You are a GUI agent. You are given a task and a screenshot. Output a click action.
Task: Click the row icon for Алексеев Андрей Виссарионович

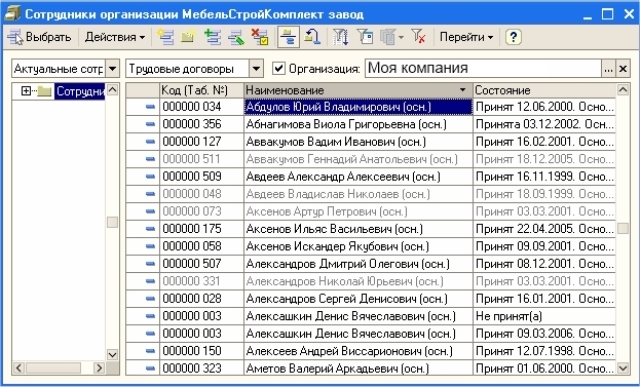[x=151, y=351]
